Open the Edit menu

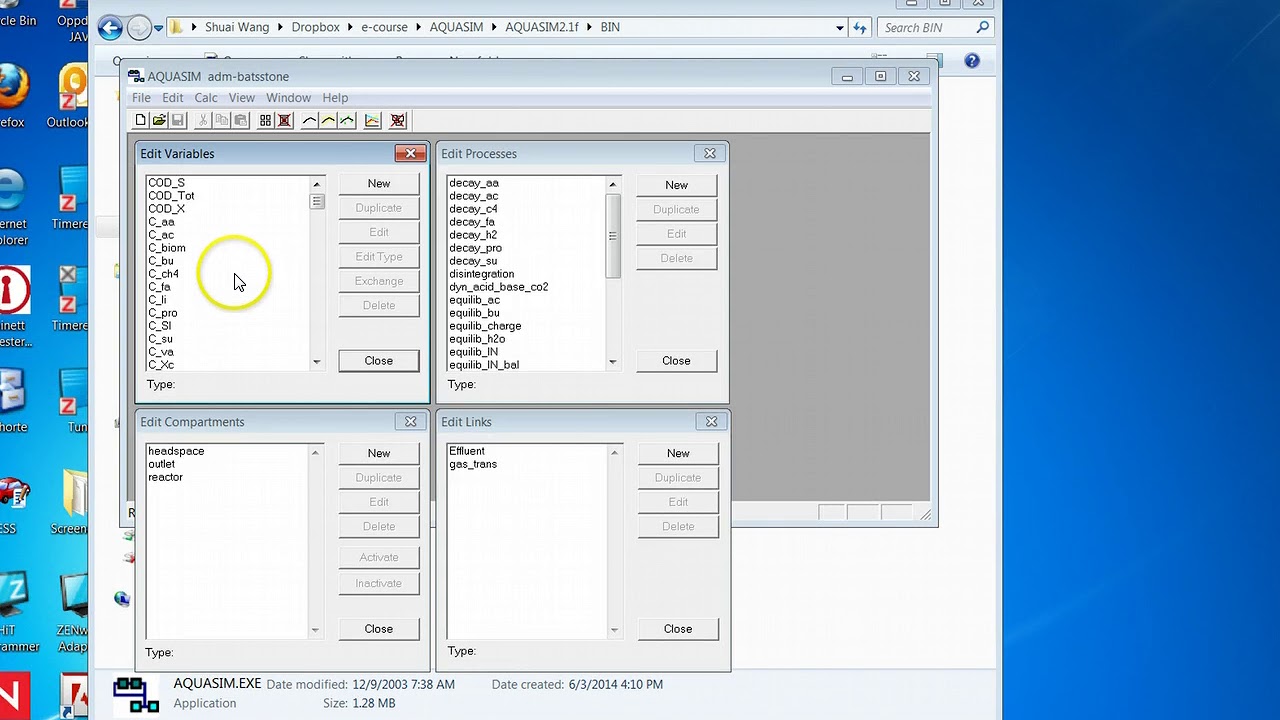(173, 97)
